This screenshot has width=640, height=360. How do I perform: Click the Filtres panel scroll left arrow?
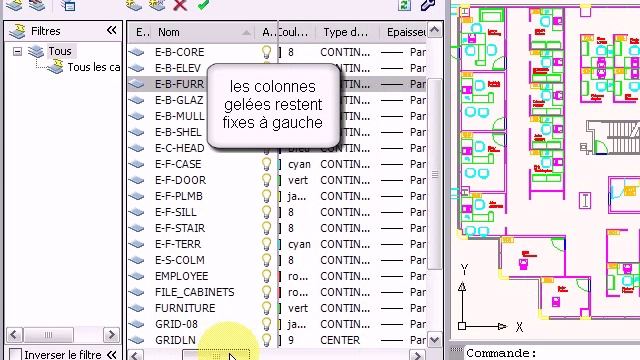tap(14, 335)
